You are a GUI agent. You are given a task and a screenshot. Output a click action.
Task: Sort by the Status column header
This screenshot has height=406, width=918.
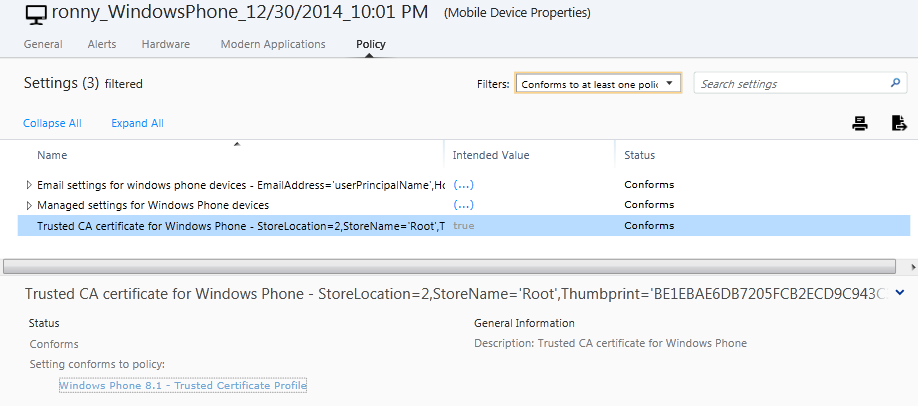639,155
